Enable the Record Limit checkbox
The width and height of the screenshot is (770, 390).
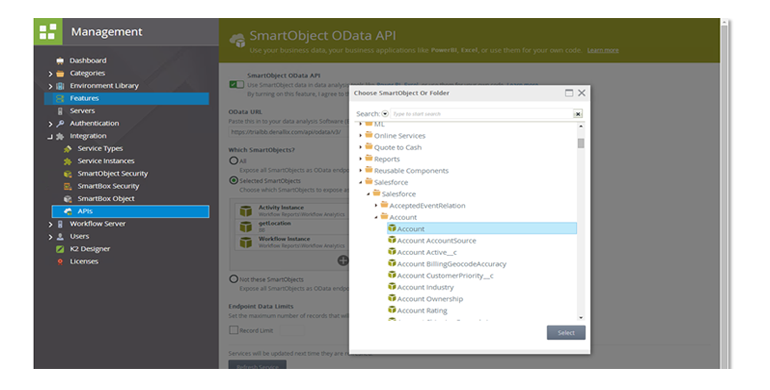[234, 330]
